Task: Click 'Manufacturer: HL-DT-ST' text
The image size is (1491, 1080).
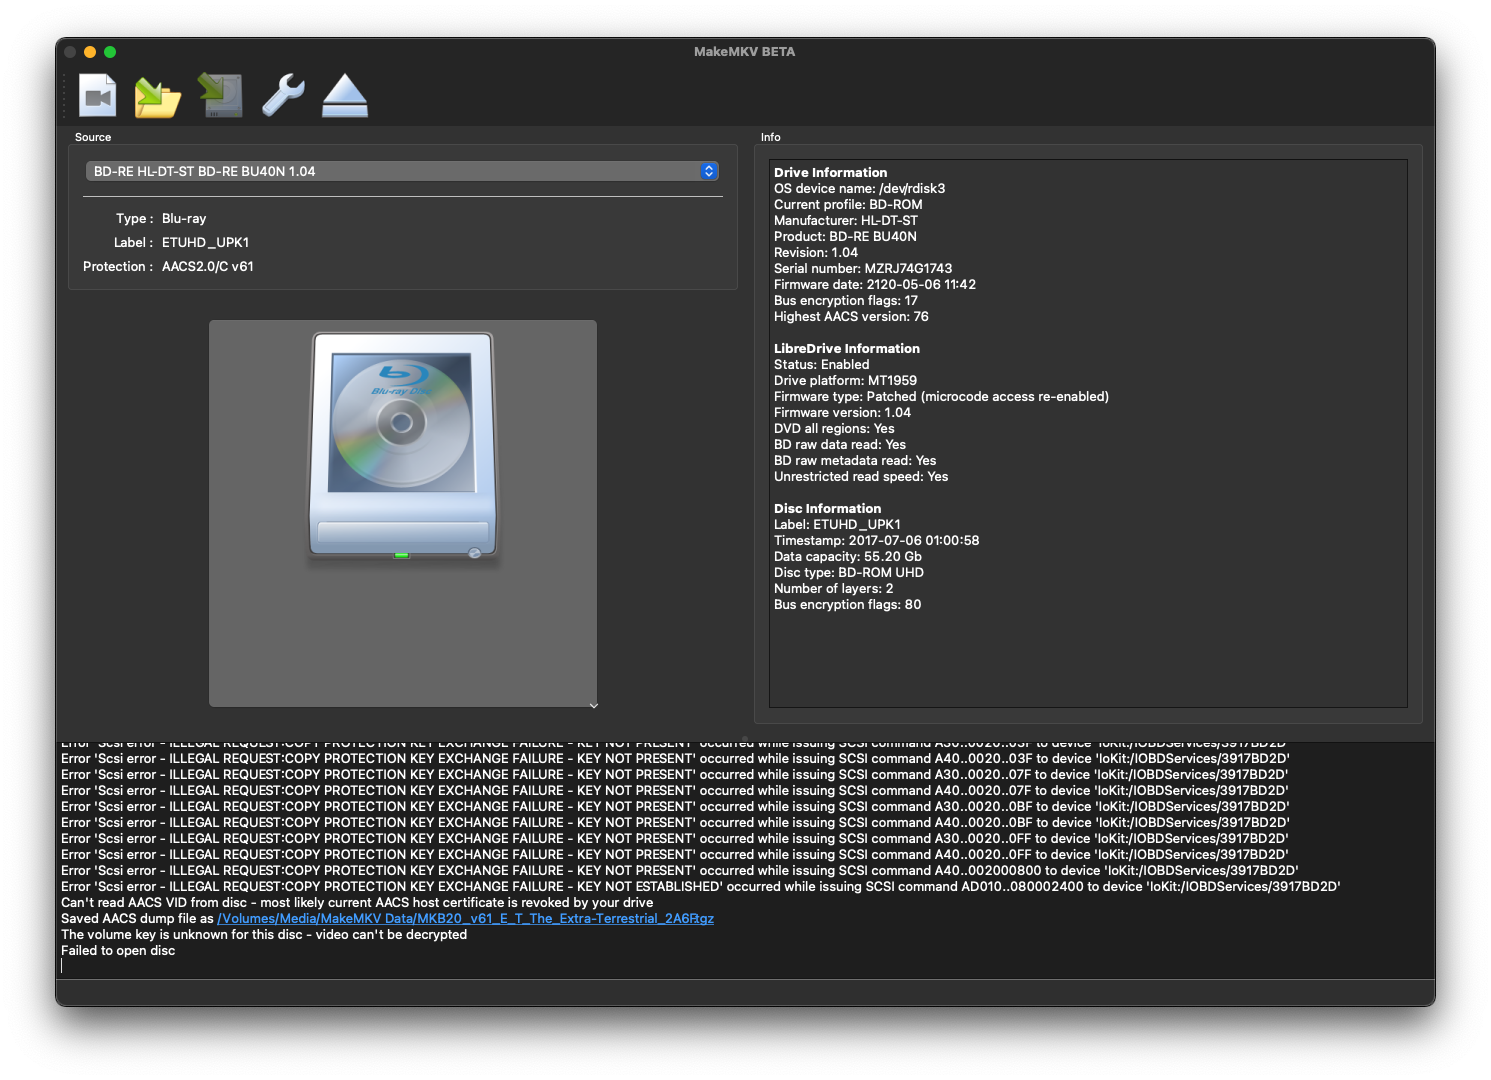Action: click(846, 220)
